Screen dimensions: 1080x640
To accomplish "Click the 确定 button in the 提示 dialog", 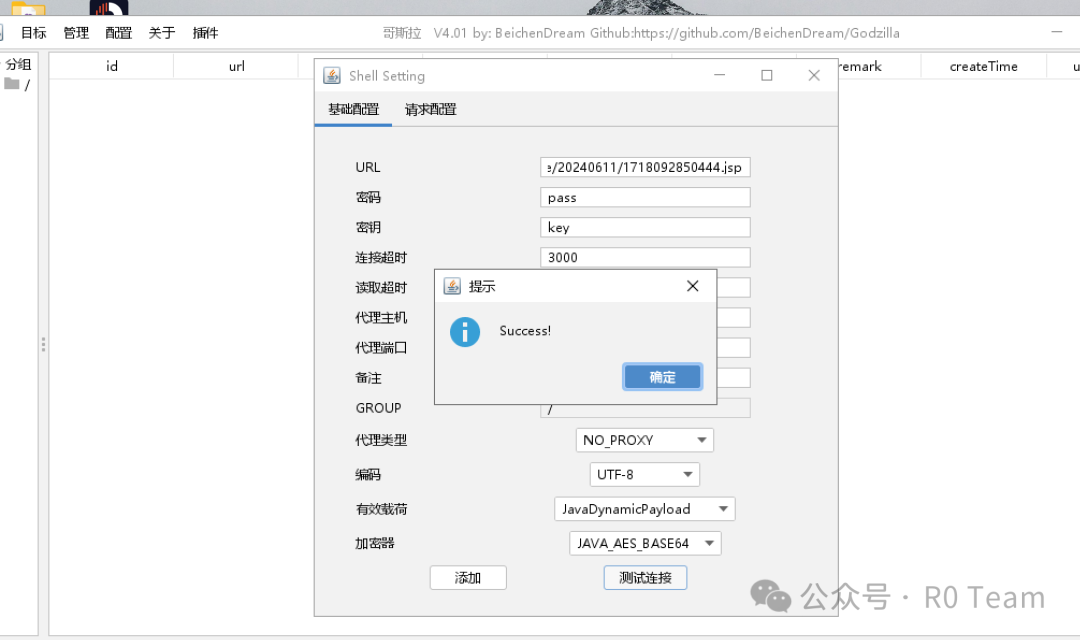I will click(662, 377).
